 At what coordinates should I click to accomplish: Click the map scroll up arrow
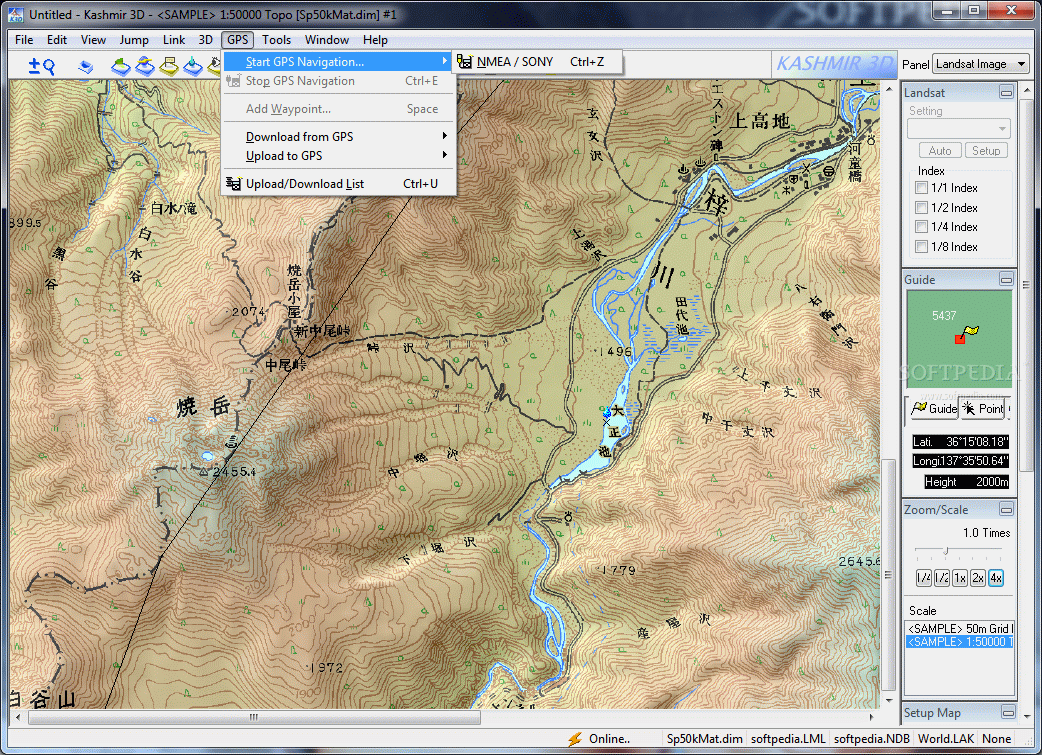click(888, 88)
